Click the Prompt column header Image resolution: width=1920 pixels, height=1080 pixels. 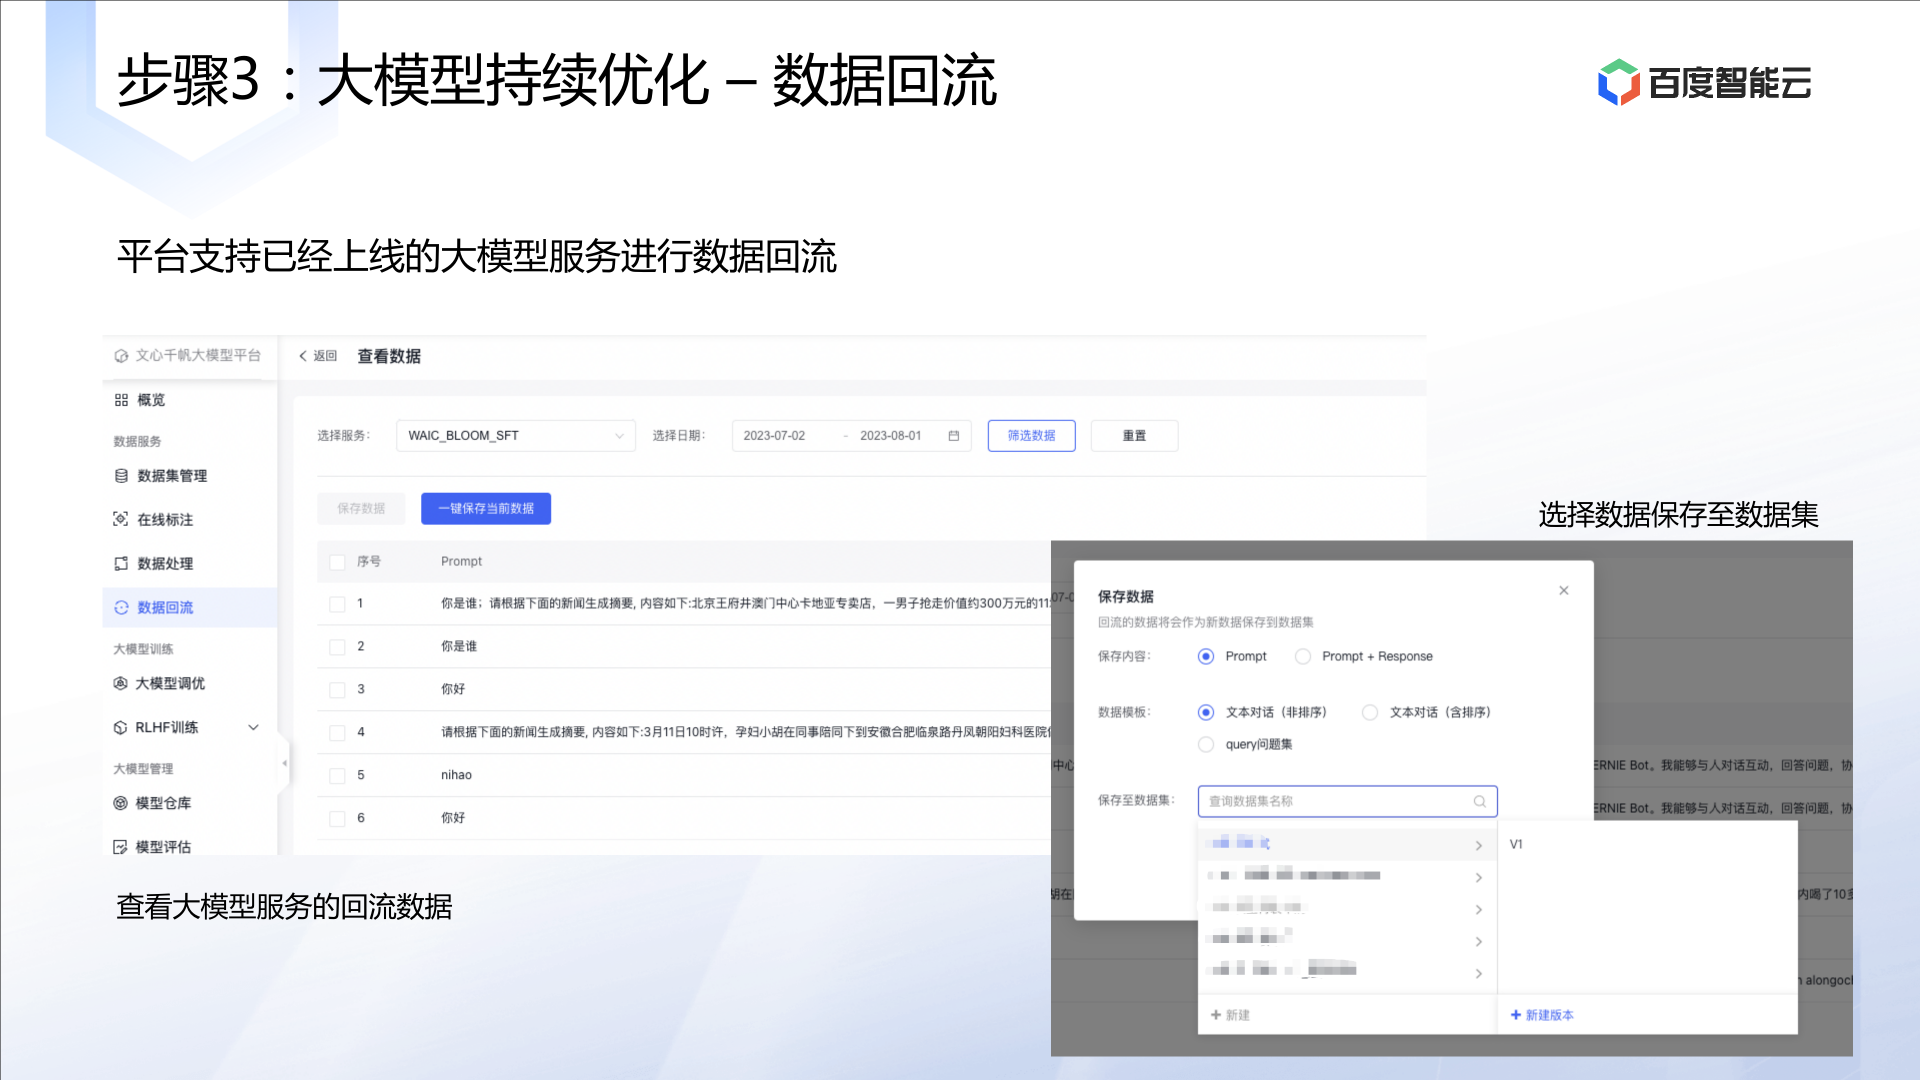point(462,562)
